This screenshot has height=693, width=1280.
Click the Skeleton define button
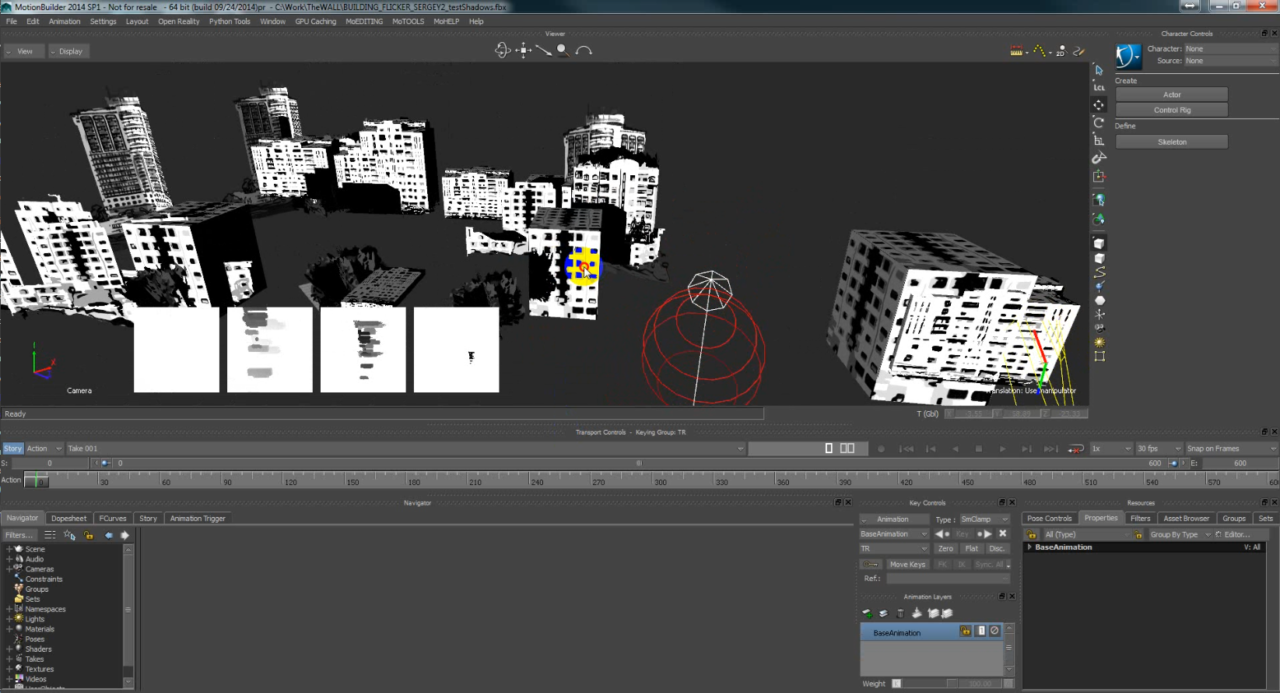(1172, 142)
